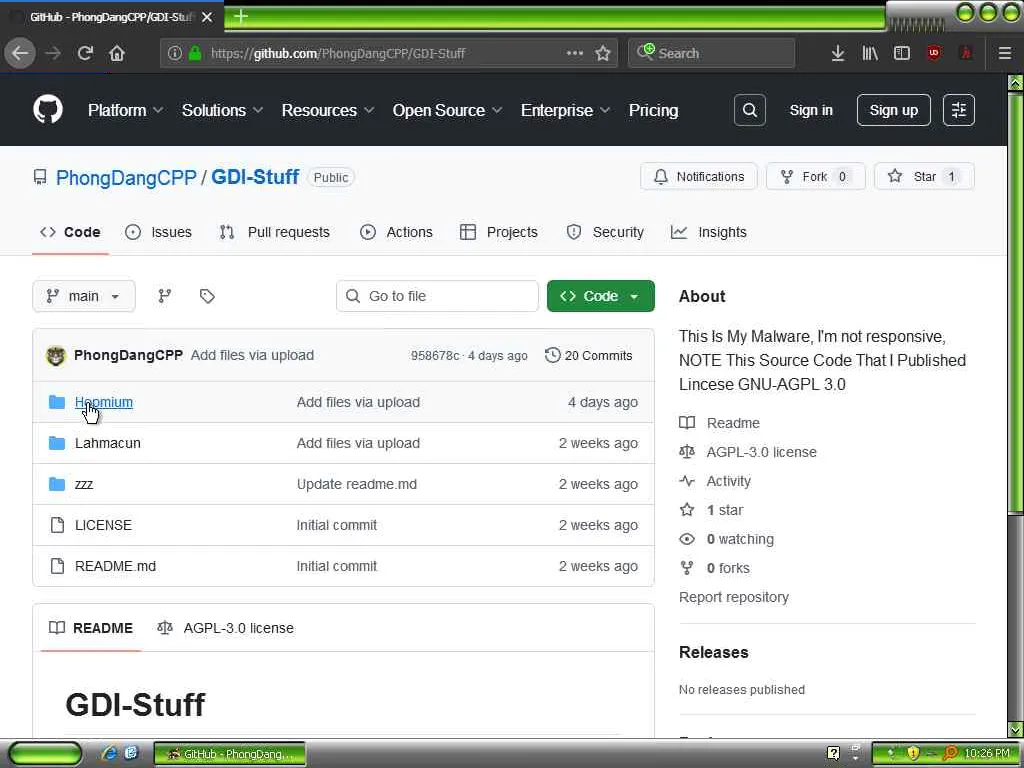Open page actions three-dot menu in address bar
The height and width of the screenshot is (768, 1024).
point(575,53)
